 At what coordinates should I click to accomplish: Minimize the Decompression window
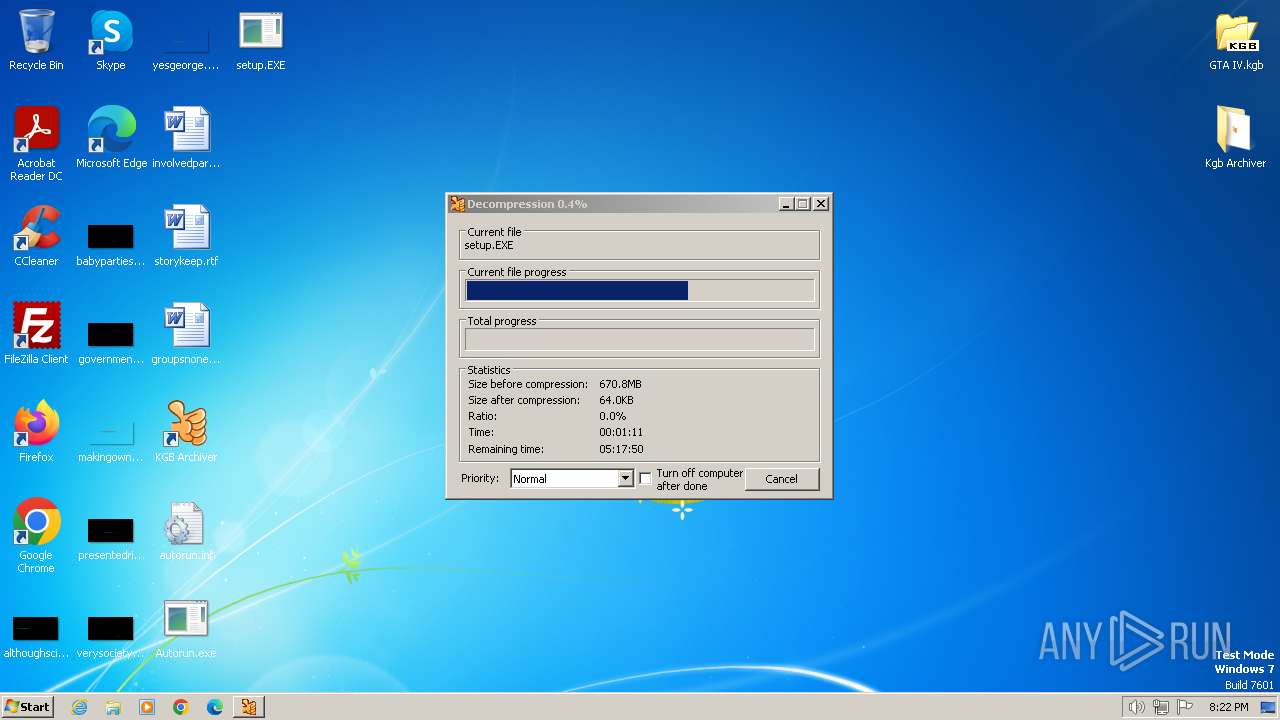click(x=787, y=204)
